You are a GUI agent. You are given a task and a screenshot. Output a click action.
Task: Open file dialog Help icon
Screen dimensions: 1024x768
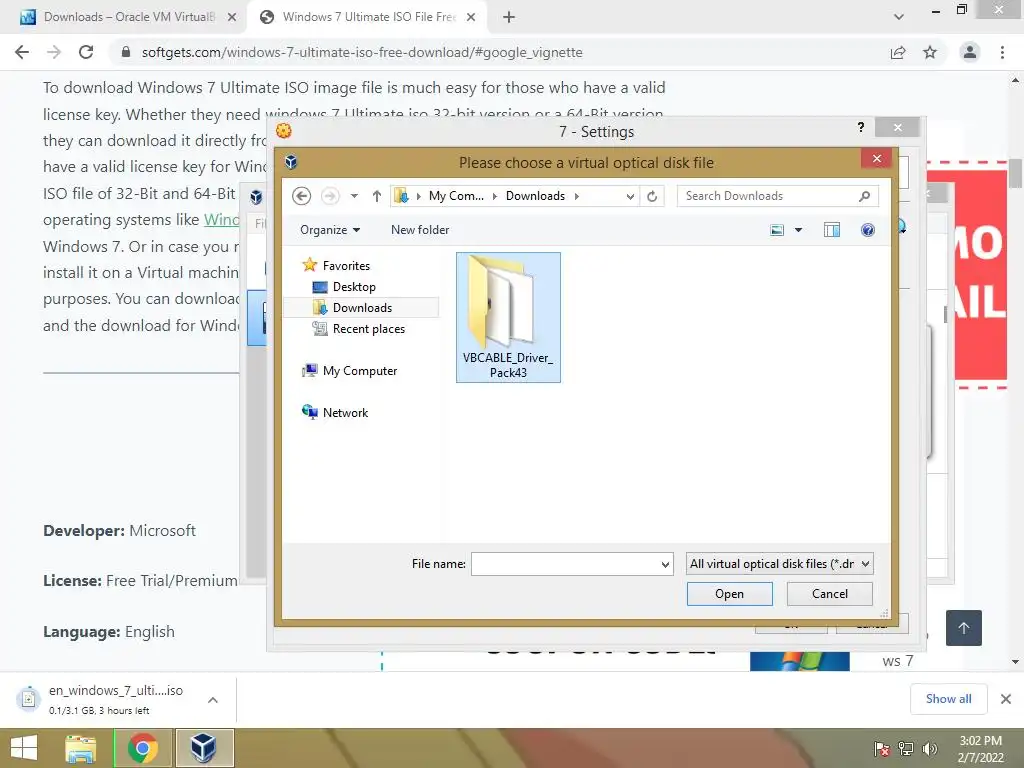tap(867, 230)
